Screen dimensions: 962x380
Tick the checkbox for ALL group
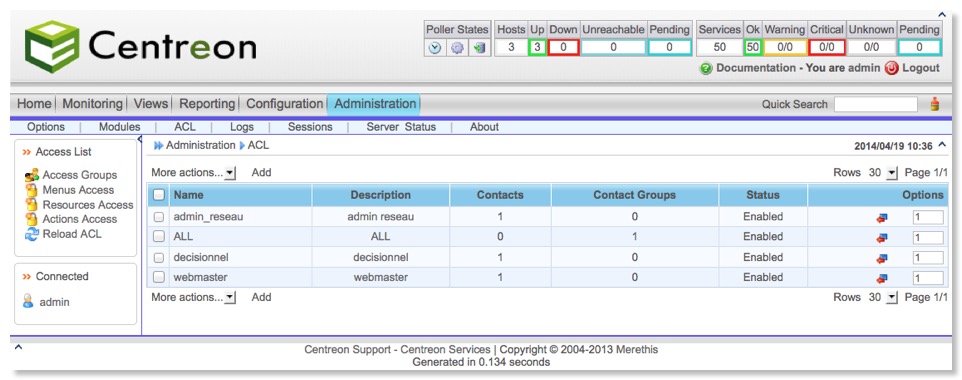pos(159,236)
